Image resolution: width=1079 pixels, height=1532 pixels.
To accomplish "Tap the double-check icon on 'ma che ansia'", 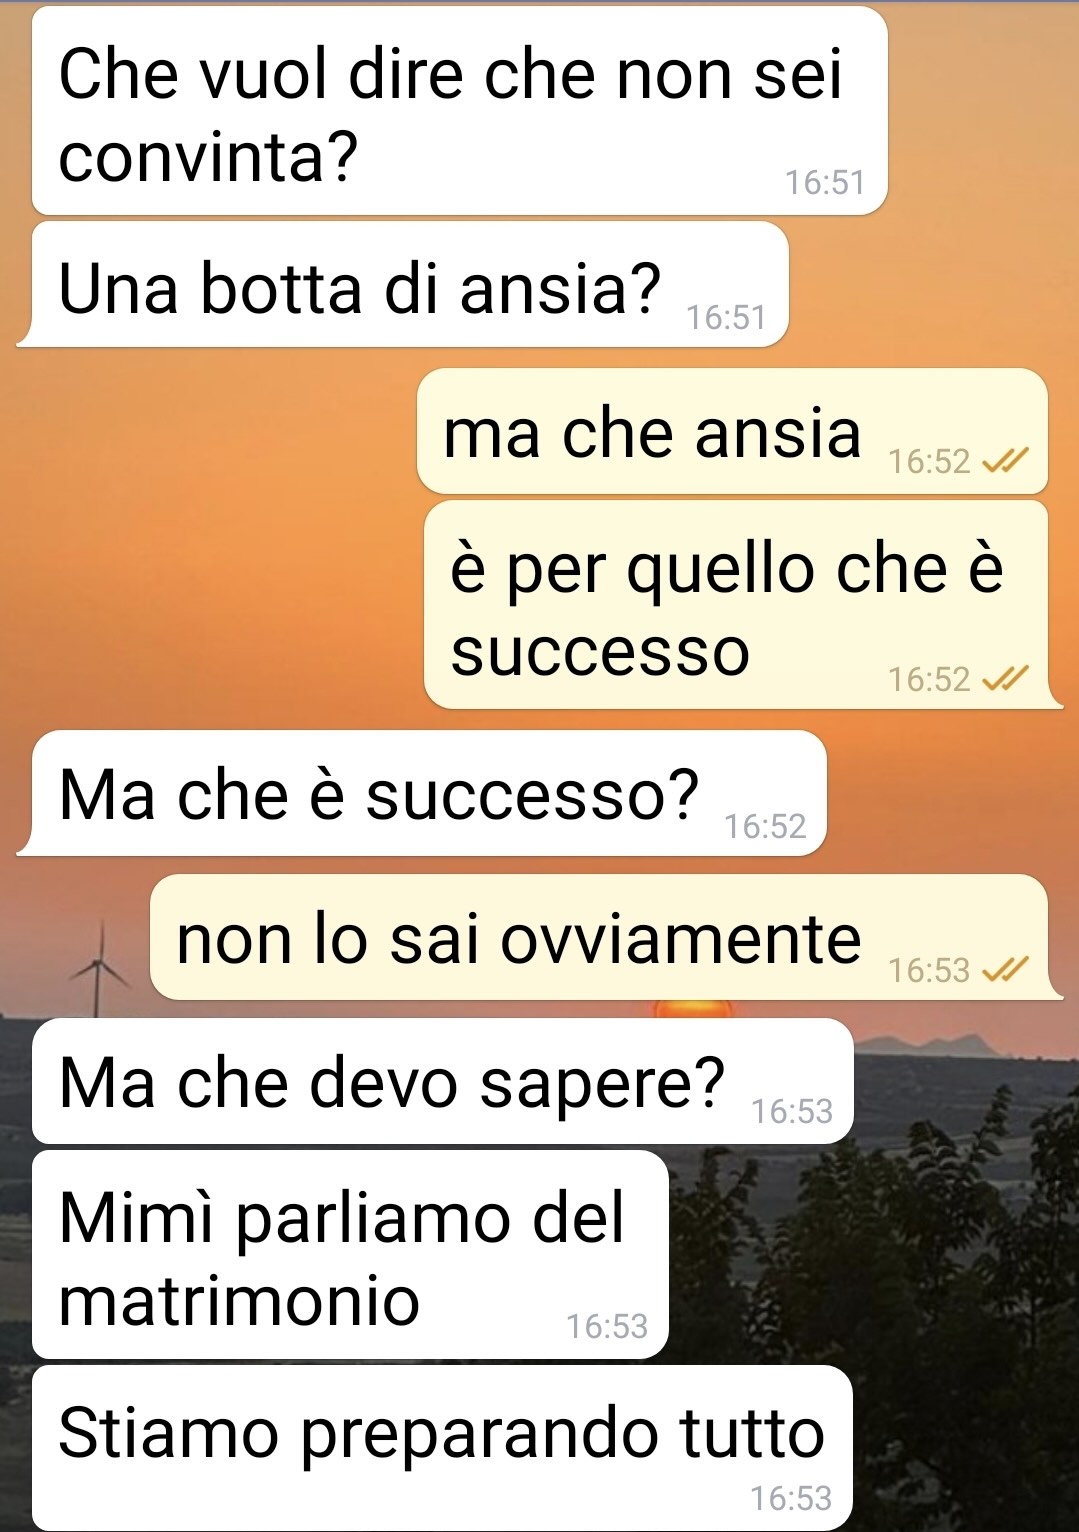I will [1005, 461].
